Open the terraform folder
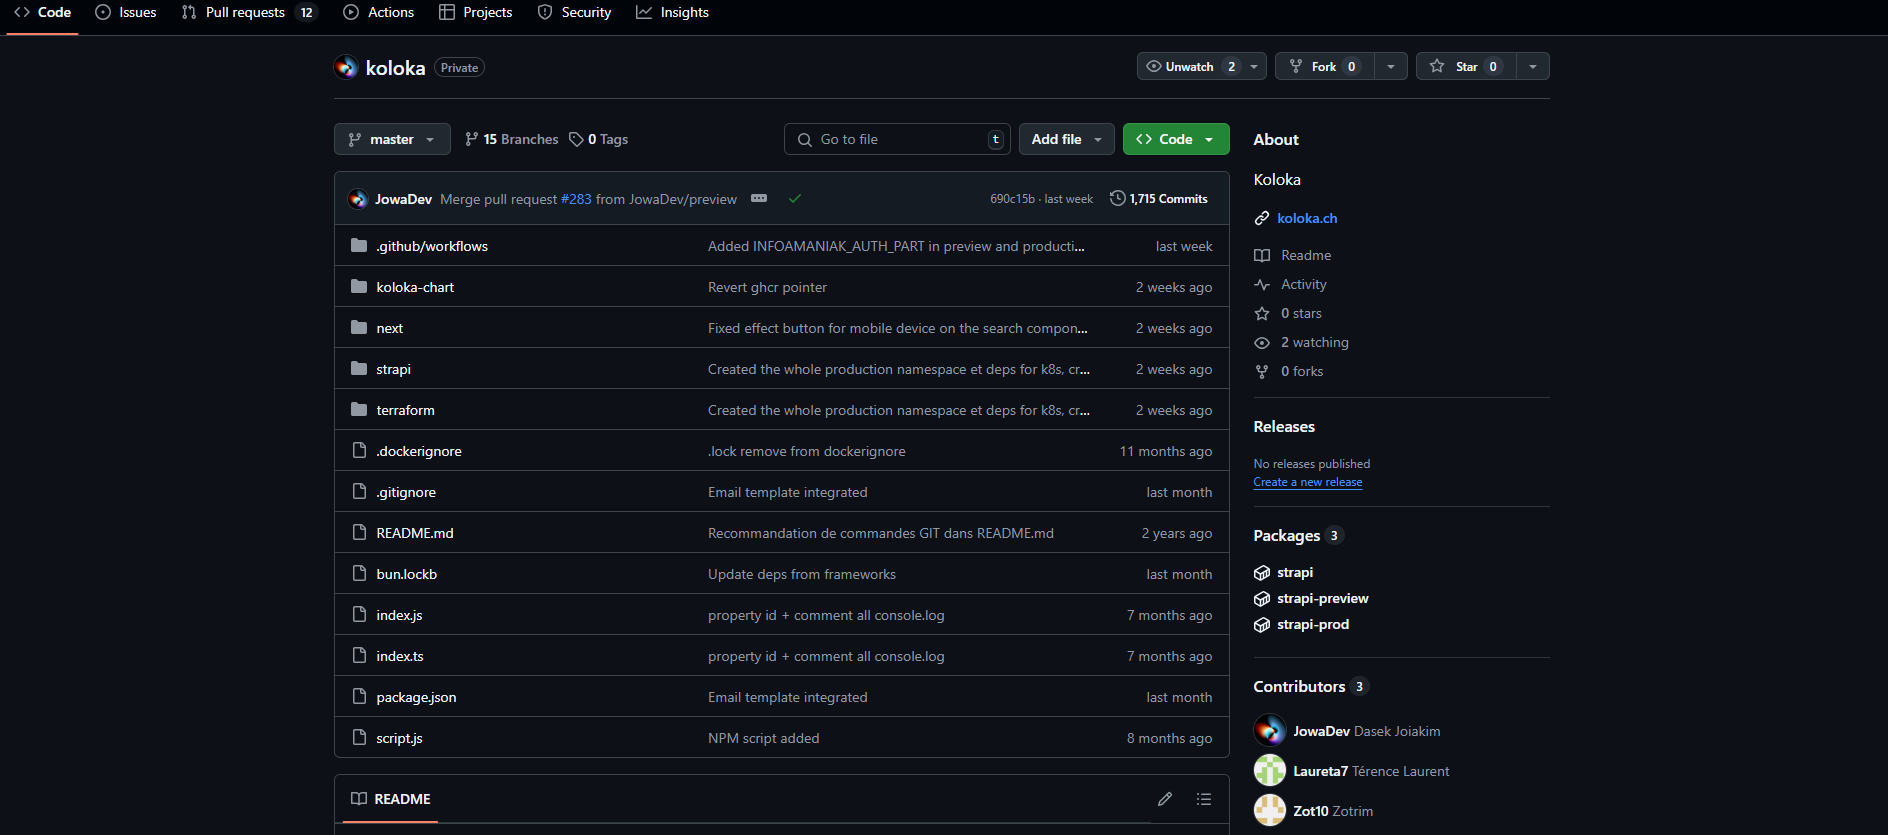 405,410
